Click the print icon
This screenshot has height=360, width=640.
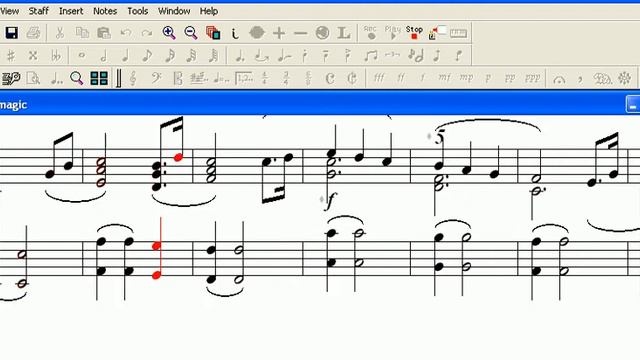[x=33, y=33]
